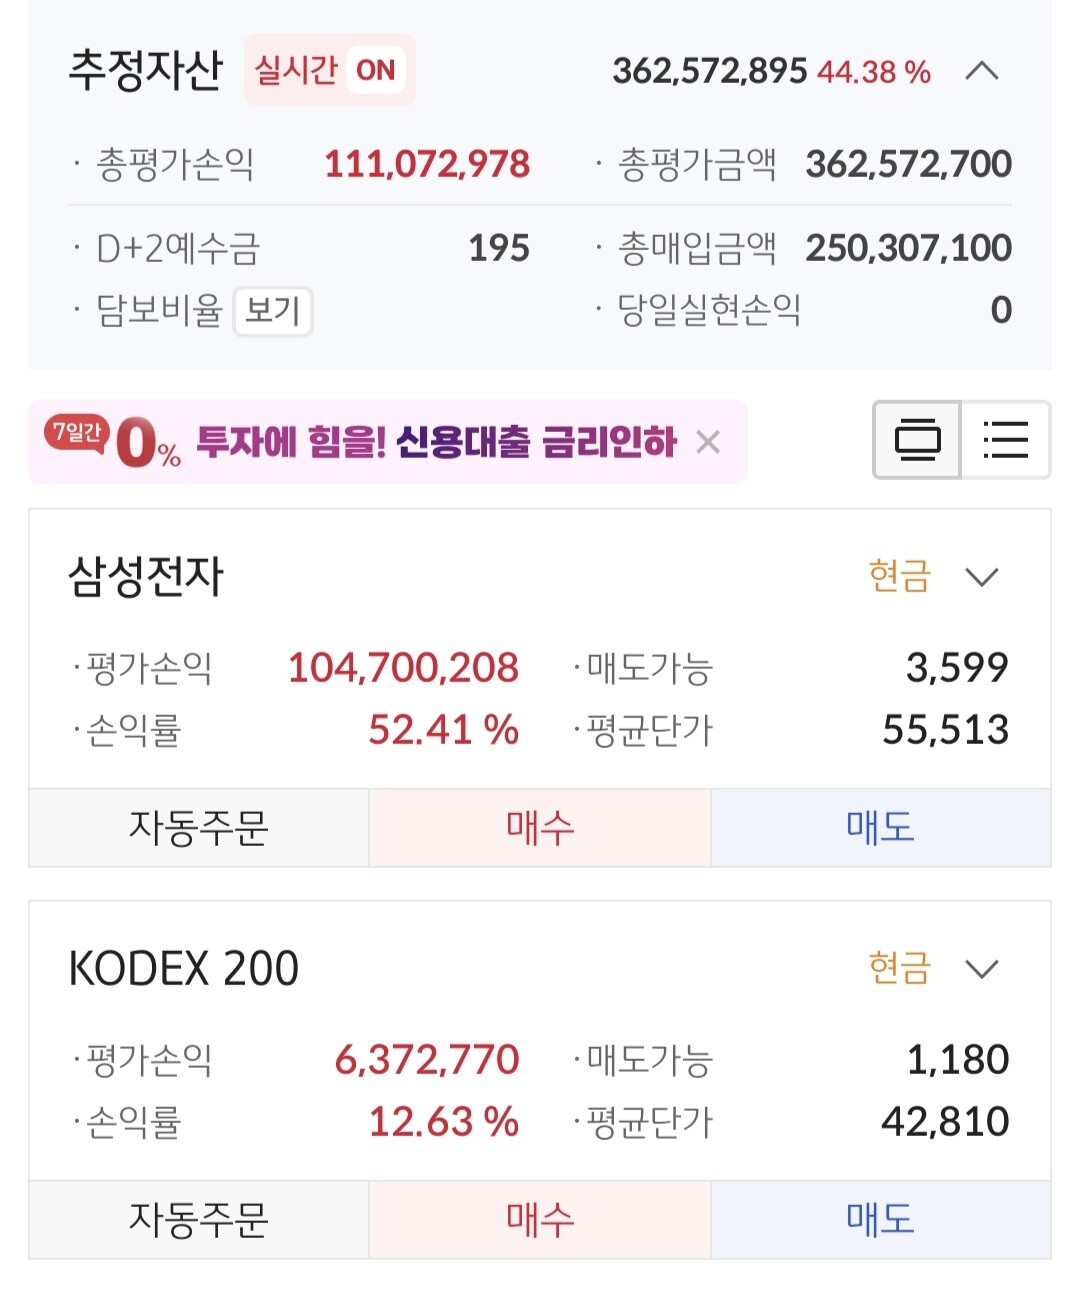Click the 7일간 0% promo badge icon
Viewport: 1080px width, 1303px height.
(x=112, y=442)
